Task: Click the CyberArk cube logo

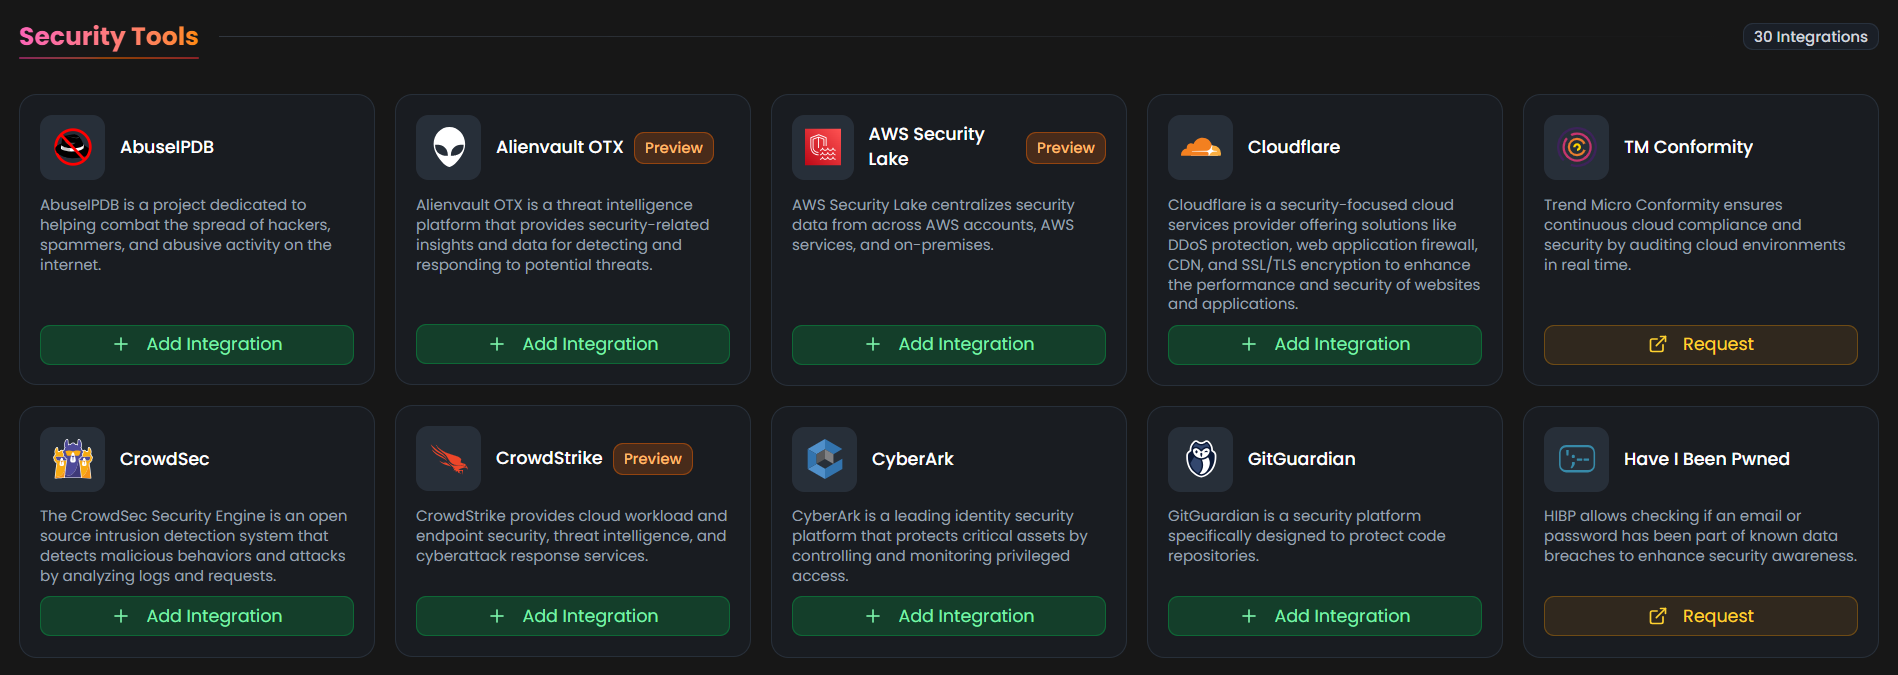Action: [x=824, y=459]
